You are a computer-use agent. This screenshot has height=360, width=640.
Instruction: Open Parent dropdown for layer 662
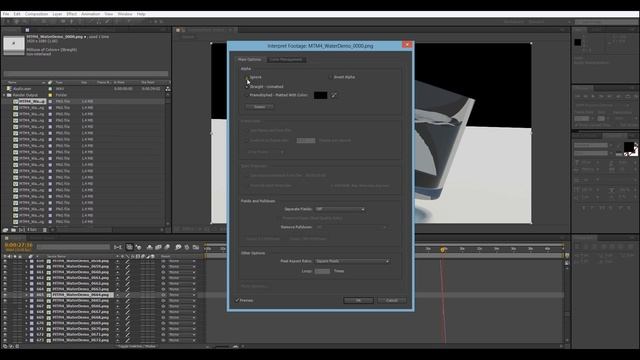click(182, 278)
